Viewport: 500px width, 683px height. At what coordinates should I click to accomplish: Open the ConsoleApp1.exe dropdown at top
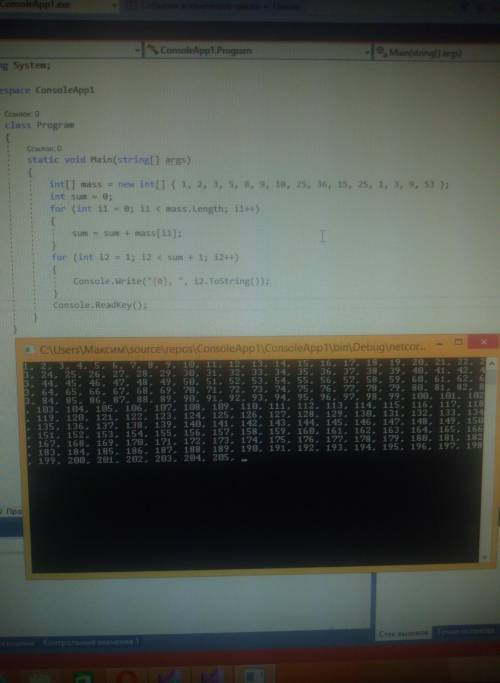click(x=114, y=5)
